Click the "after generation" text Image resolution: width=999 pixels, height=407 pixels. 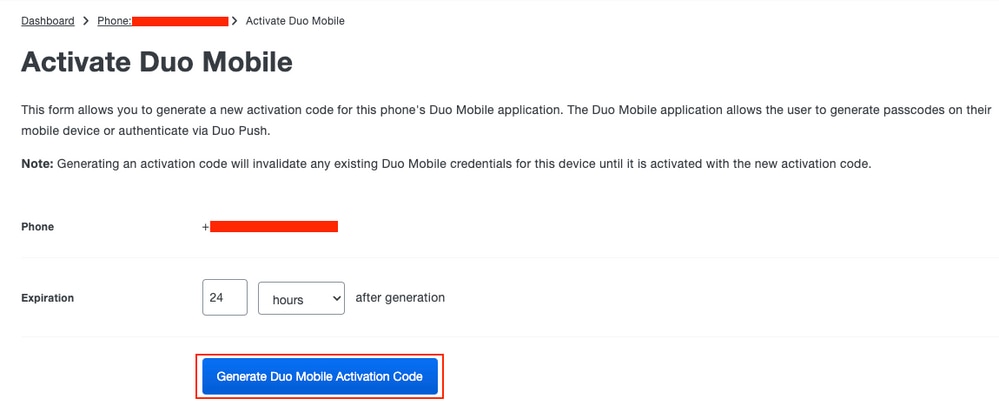[400, 297]
